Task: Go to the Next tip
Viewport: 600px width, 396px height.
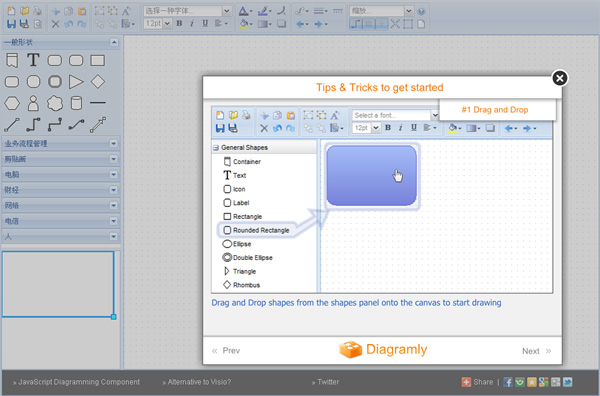Action: click(536, 351)
